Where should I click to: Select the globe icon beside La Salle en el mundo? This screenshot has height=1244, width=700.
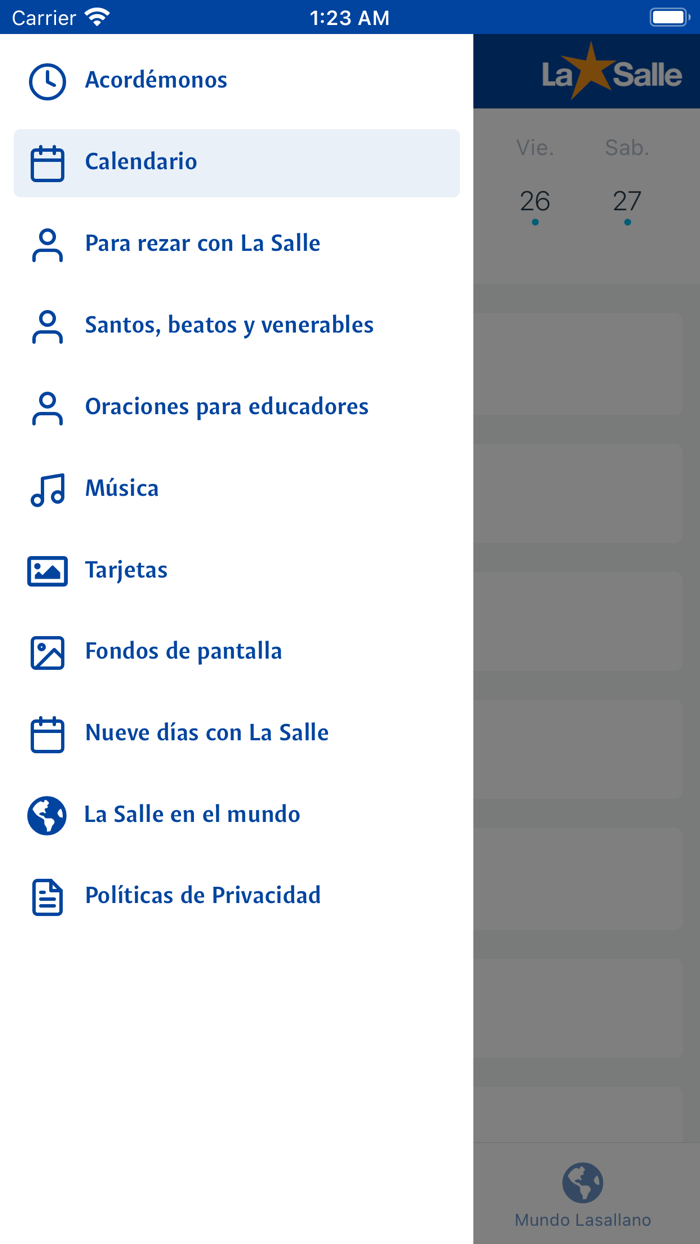(46, 815)
